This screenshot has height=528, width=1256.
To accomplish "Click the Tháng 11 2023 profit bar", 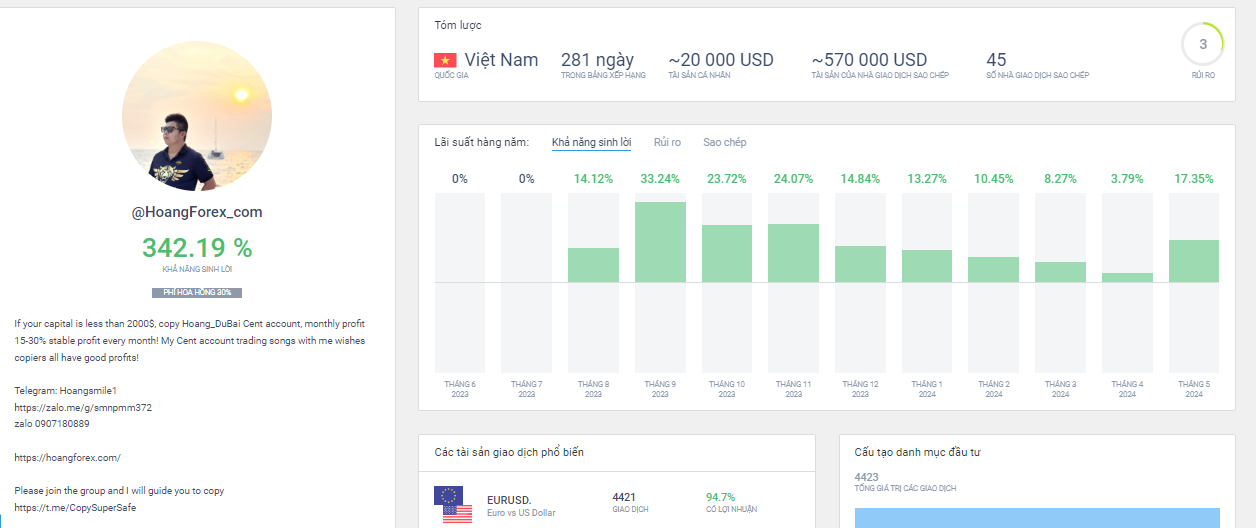I will coord(794,253).
